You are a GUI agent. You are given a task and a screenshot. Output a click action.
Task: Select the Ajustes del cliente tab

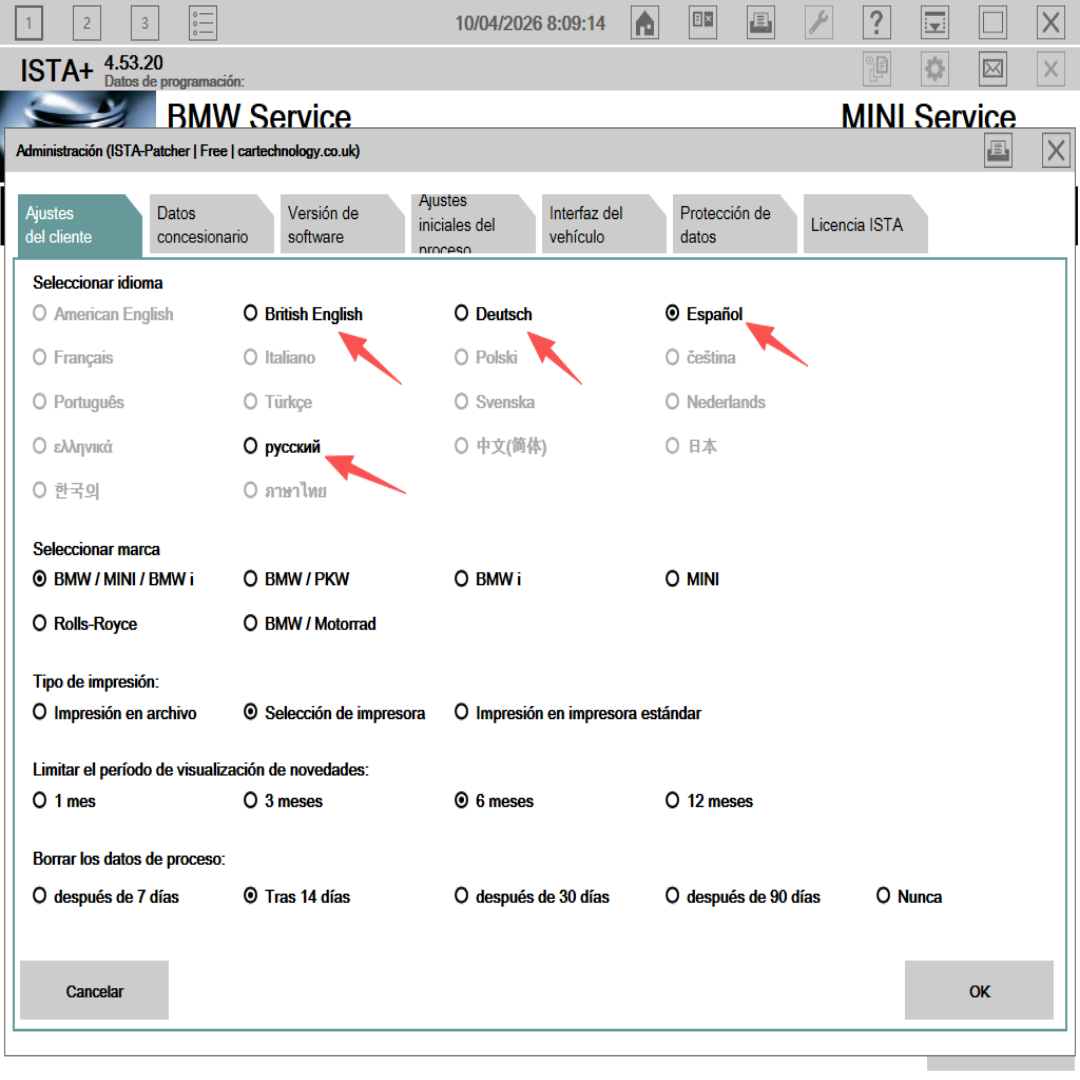pyautogui.click(x=78, y=225)
